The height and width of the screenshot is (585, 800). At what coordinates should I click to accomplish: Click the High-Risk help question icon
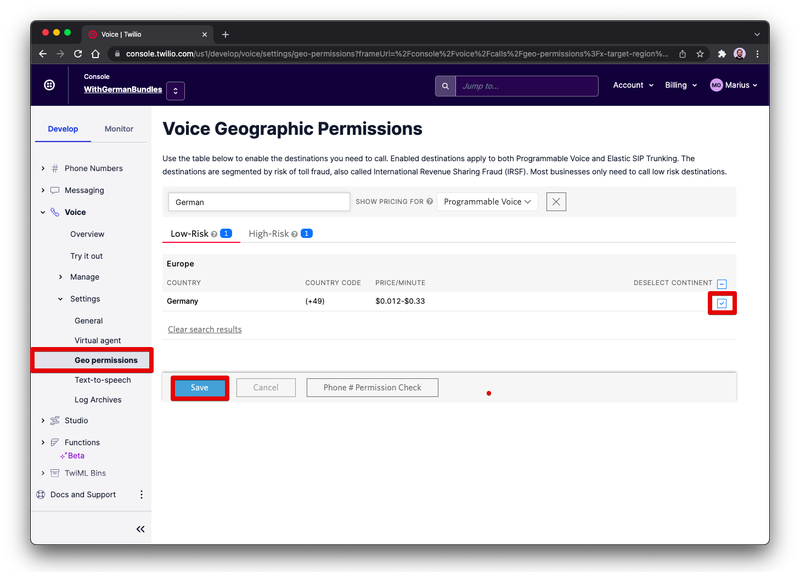294,234
